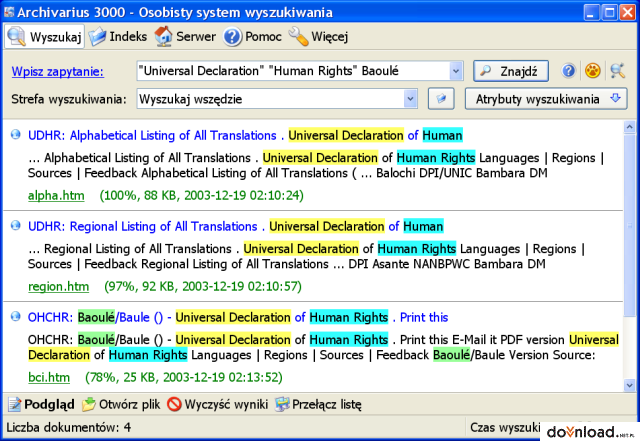Image resolution: width=640 pixels, height=441 pixels.
Task: Click Wyczyść wyniki to clear results
Action: point(218,404)
